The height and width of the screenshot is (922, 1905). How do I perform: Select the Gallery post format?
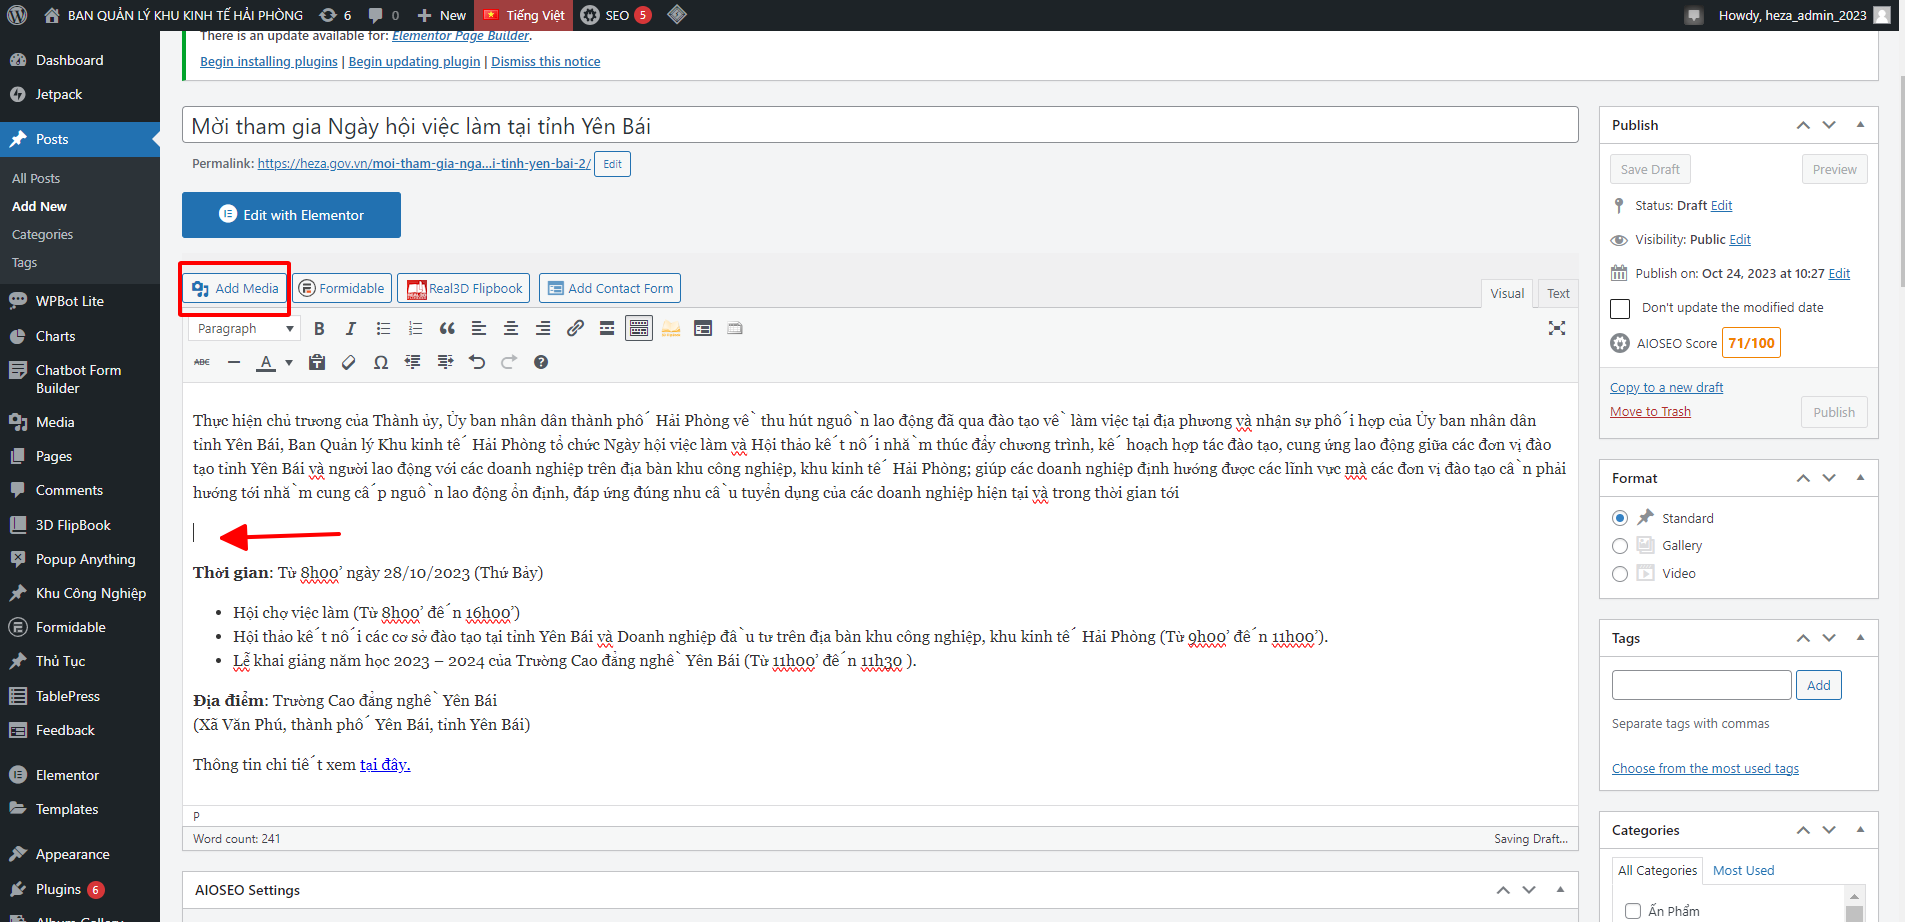point(1620,546)
